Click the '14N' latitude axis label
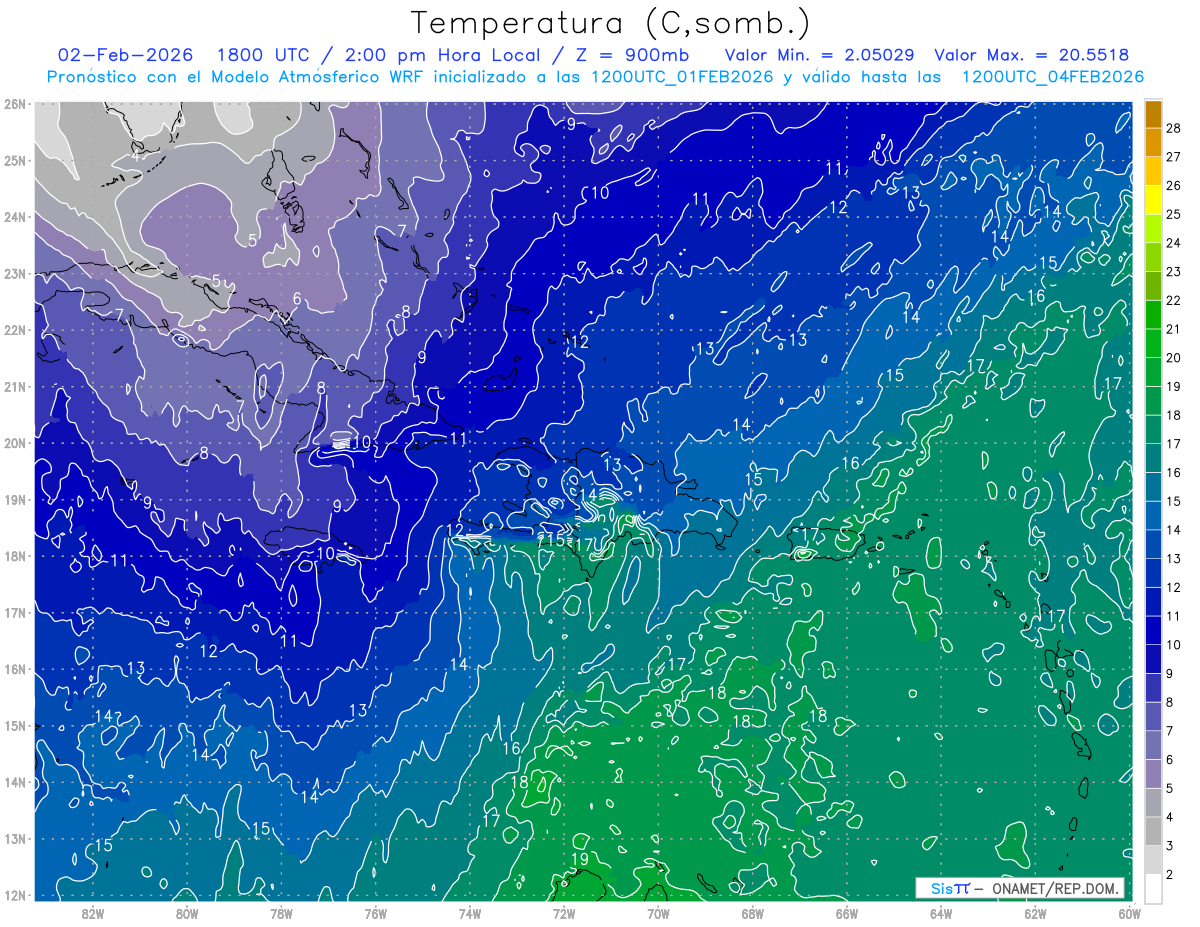The height and width of the screenshot is (927, 1200). pos(14,782)
